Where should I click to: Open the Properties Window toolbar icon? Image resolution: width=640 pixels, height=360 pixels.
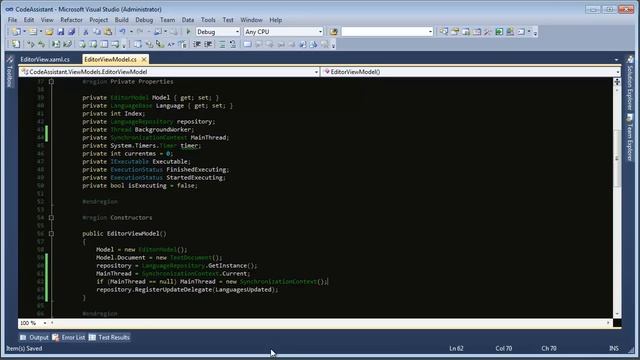pos(455,31)
